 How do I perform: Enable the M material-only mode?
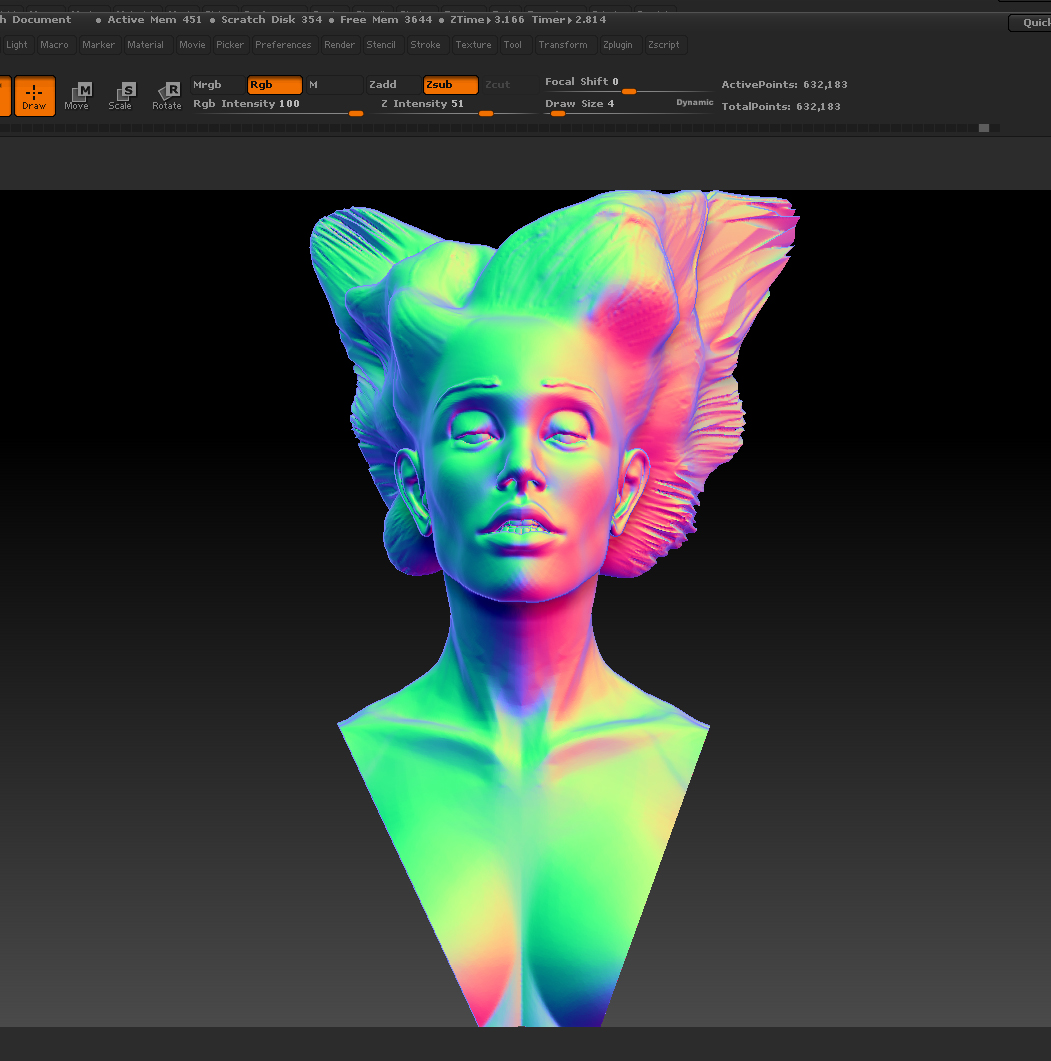(334, 85)
